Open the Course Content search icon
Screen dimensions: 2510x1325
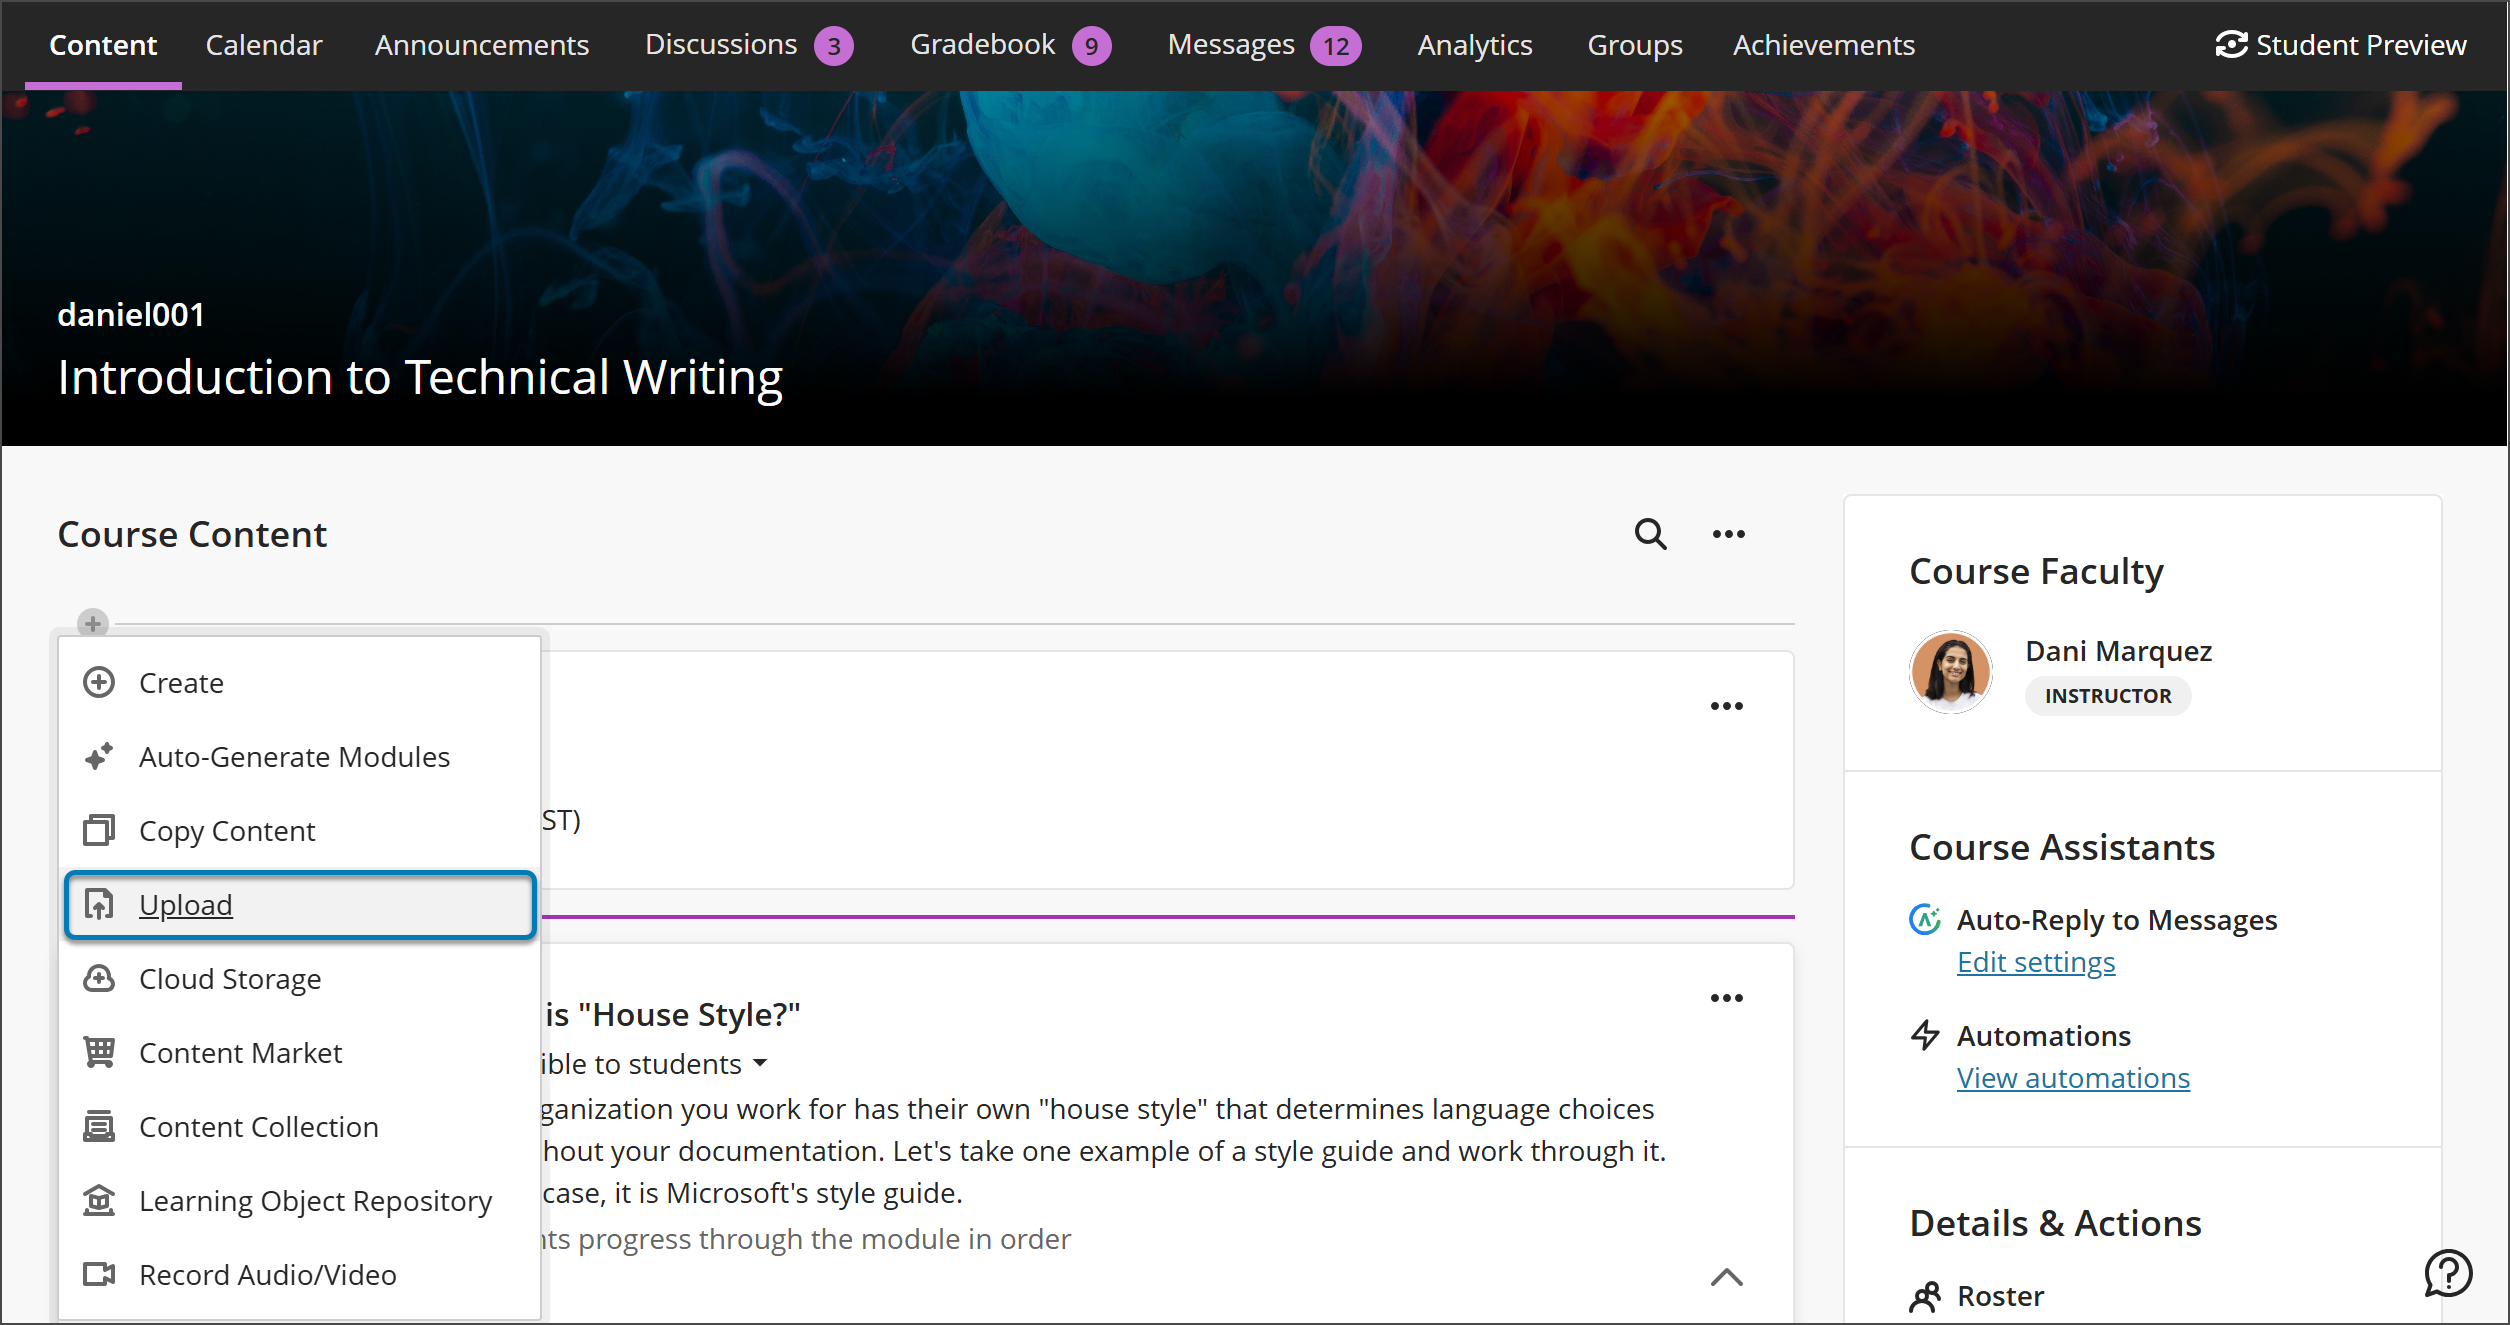pos(1649,533)
